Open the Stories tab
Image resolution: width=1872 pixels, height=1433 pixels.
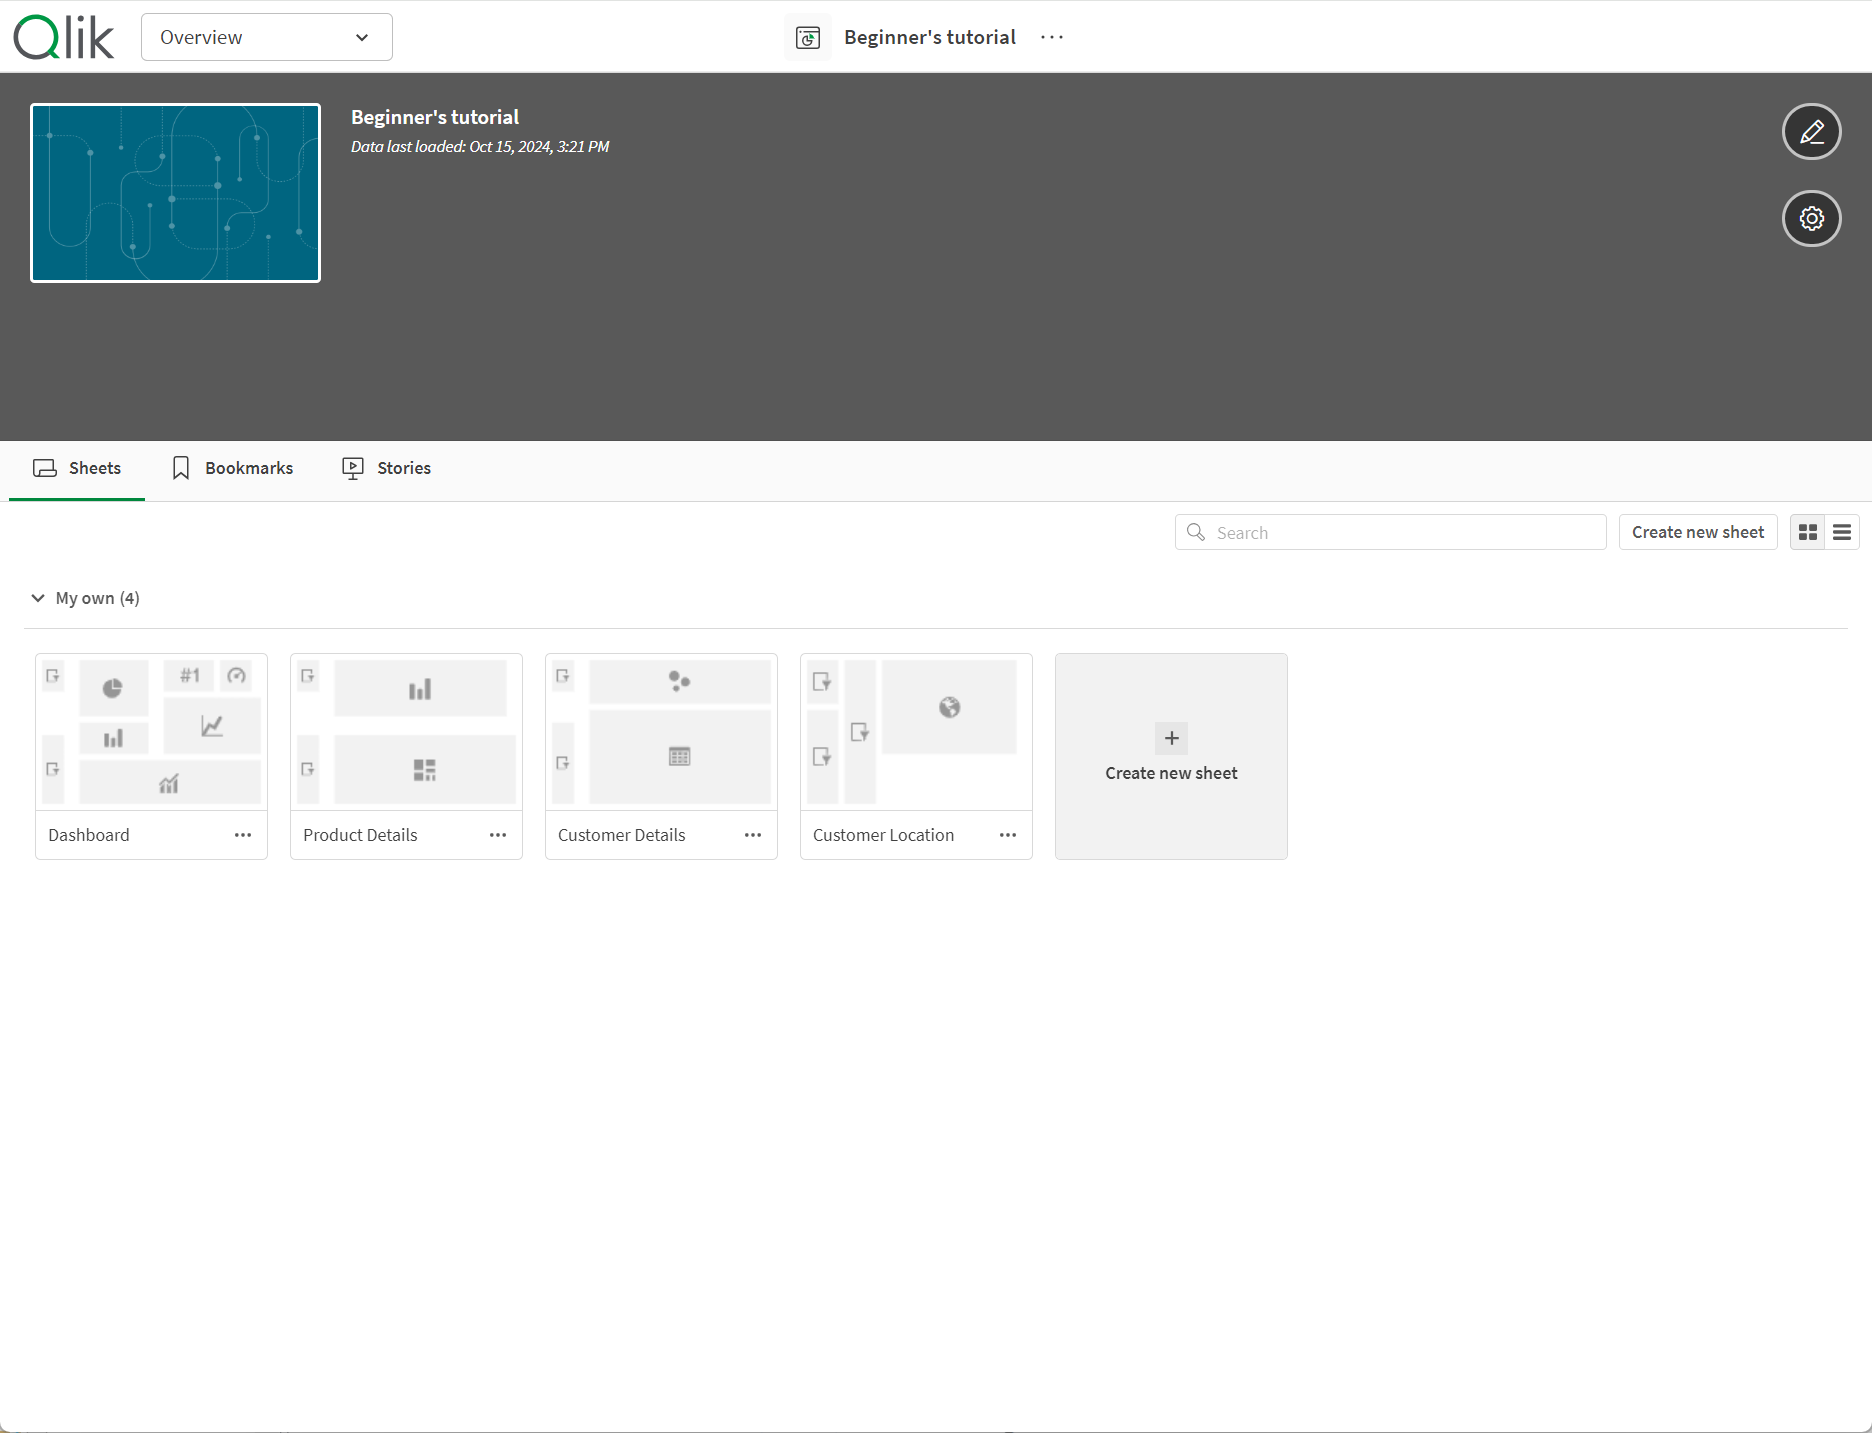click(386, 468)
